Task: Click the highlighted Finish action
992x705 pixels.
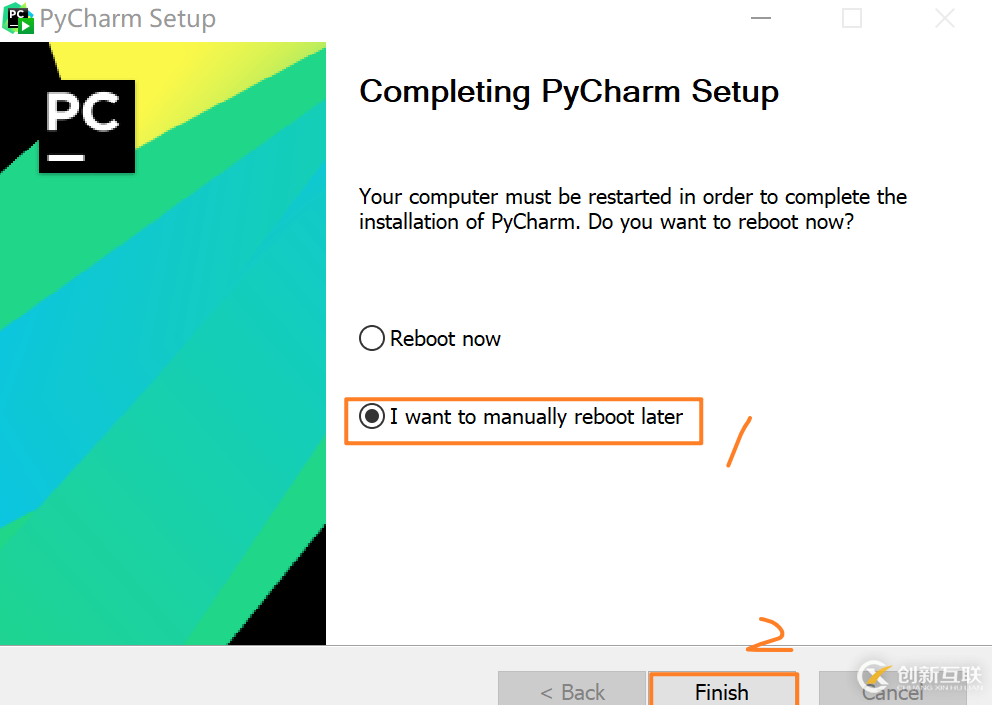Action: click(722, 691)
